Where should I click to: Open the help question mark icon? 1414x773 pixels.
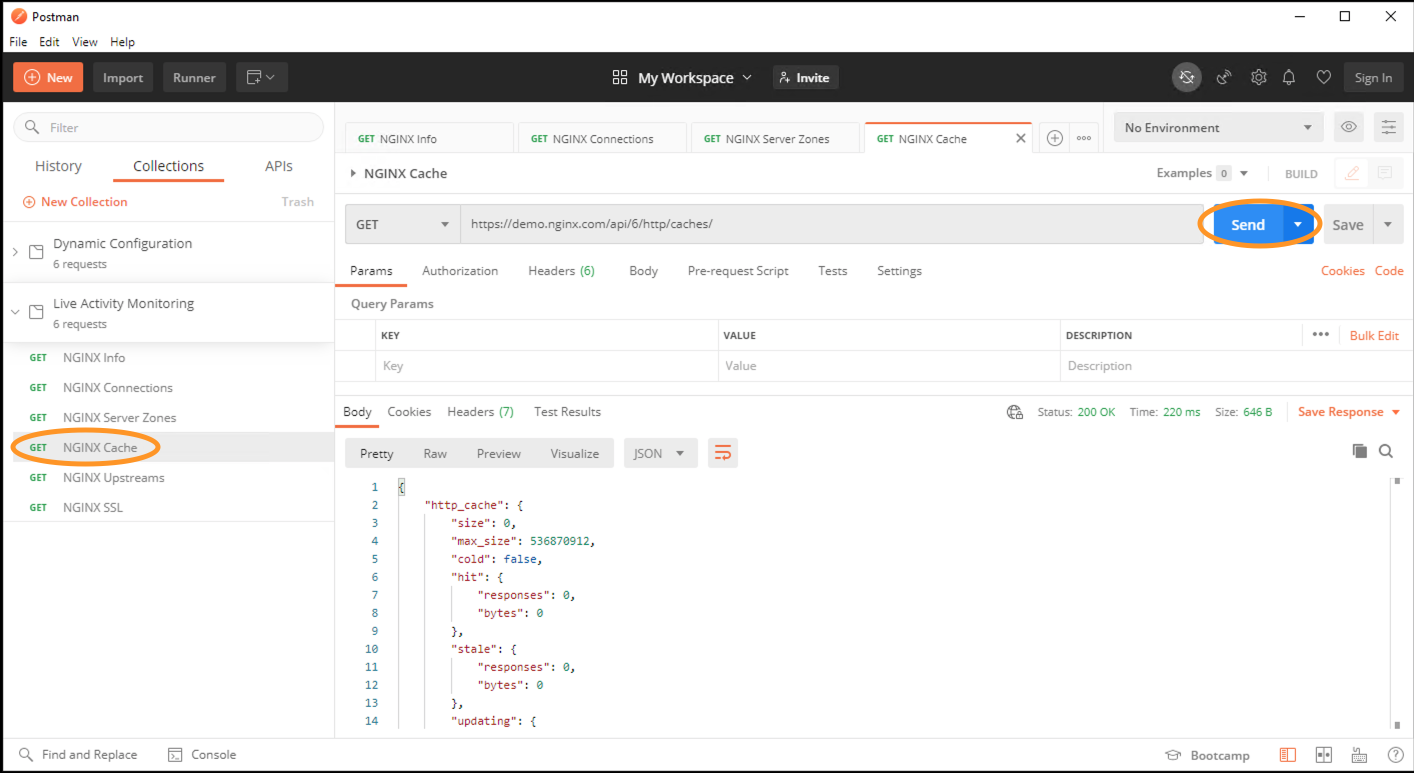coord(1395,755)
